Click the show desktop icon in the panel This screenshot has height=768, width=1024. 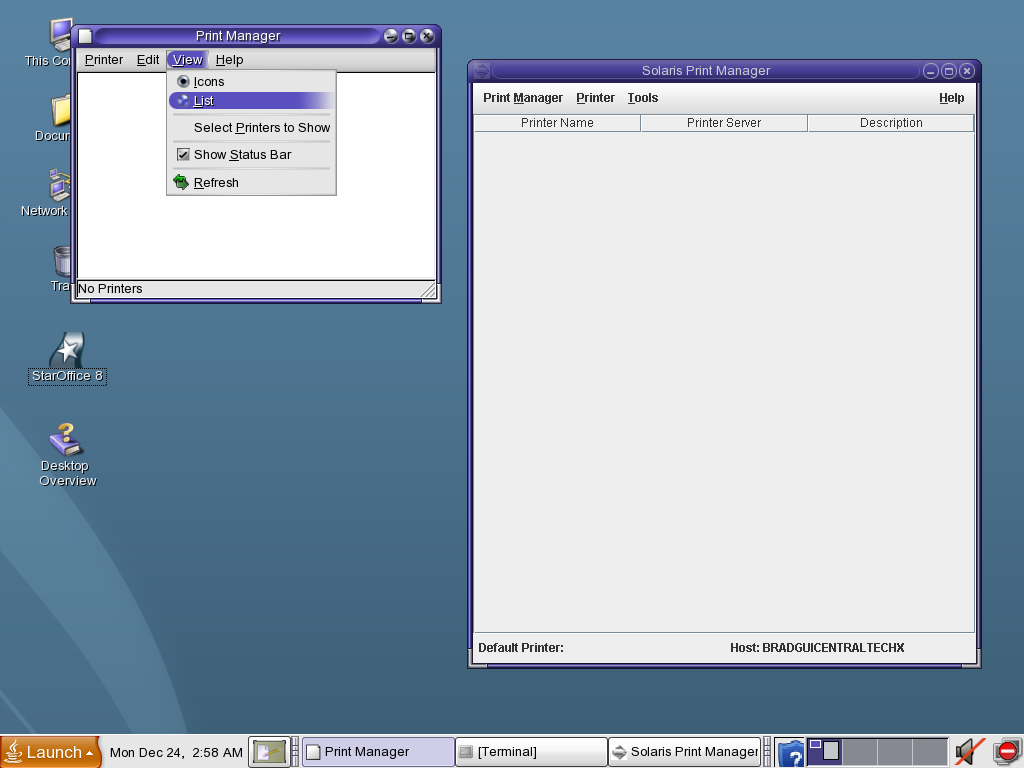pos(269,752)
